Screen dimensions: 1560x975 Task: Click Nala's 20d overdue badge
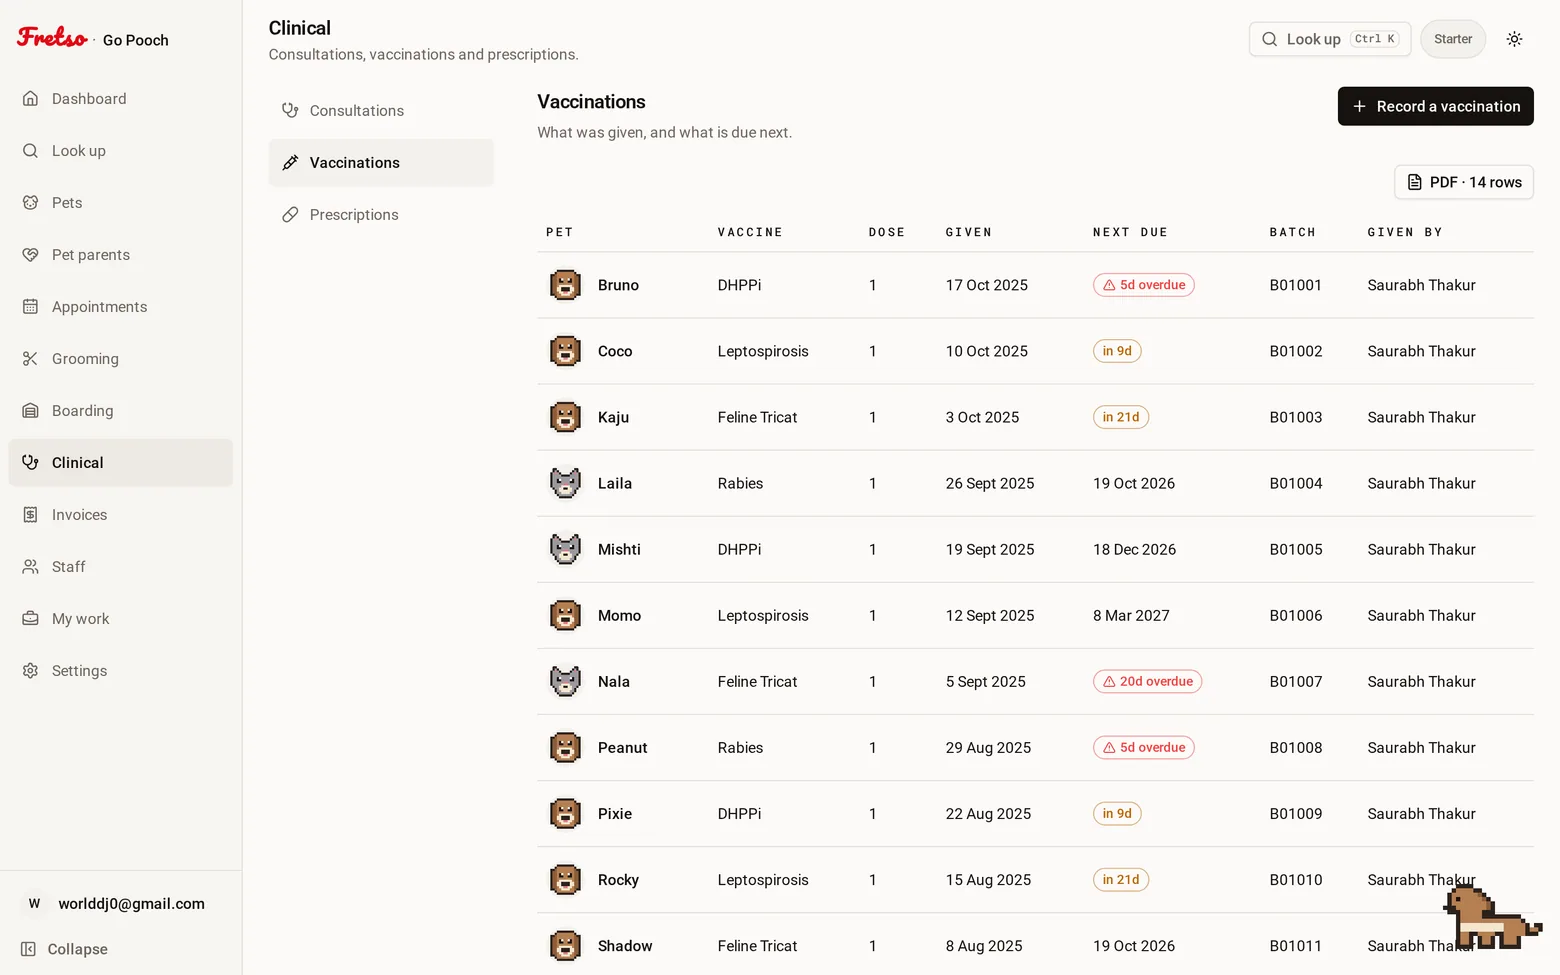click(1147, 682)
